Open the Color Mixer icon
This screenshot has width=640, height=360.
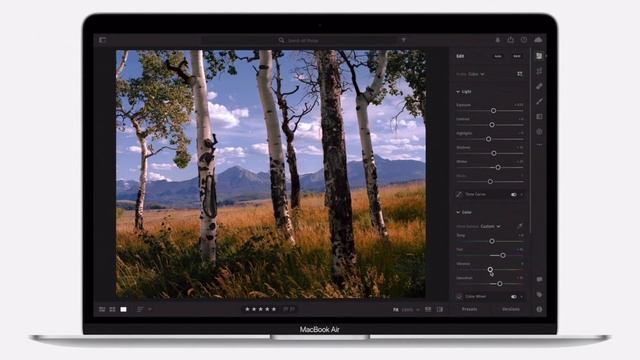459,297
